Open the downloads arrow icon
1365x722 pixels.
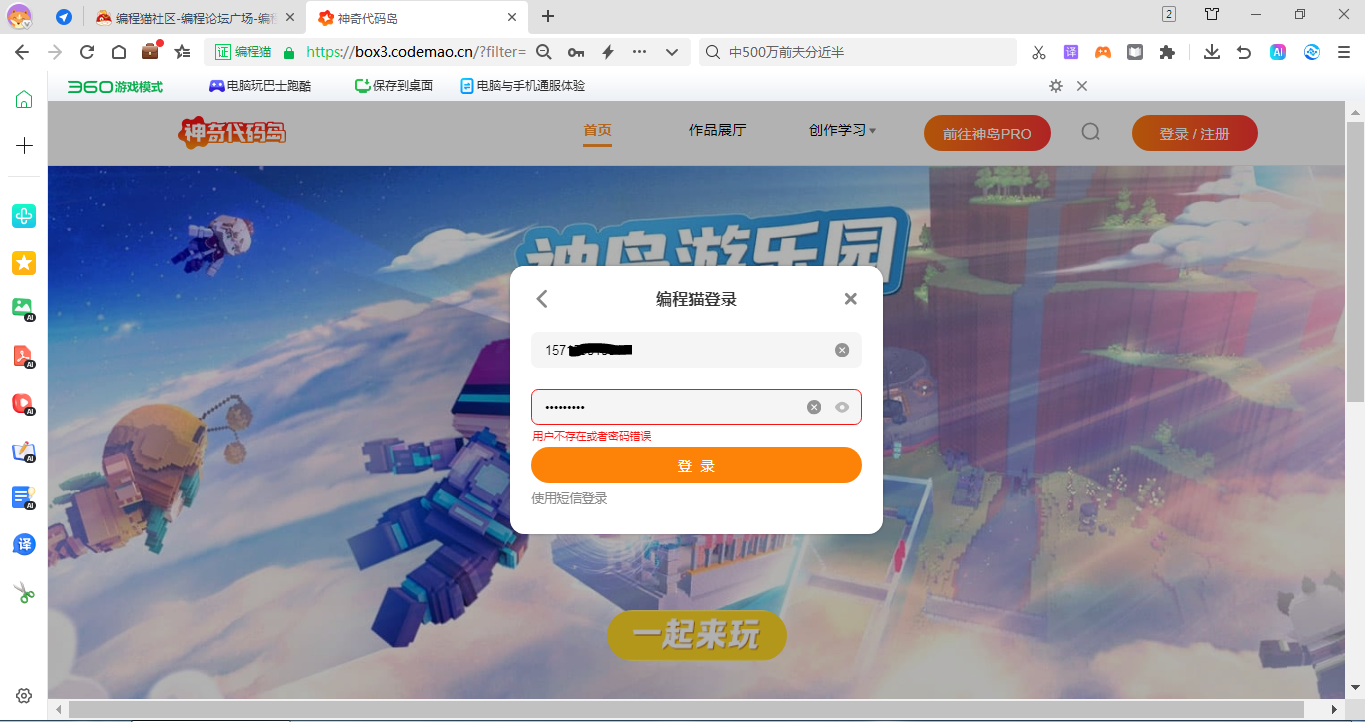pyautogui.click(x=1212, y=52)
